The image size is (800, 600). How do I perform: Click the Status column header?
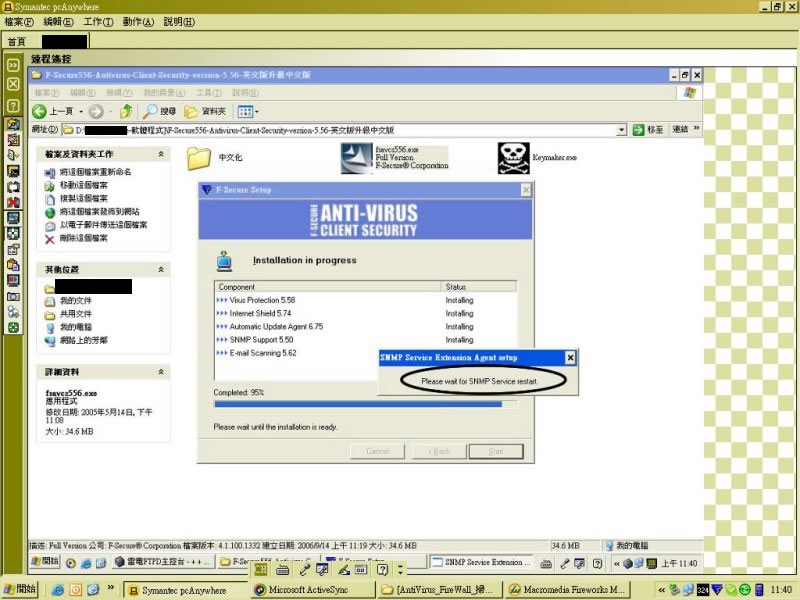[x=479, y=287]
